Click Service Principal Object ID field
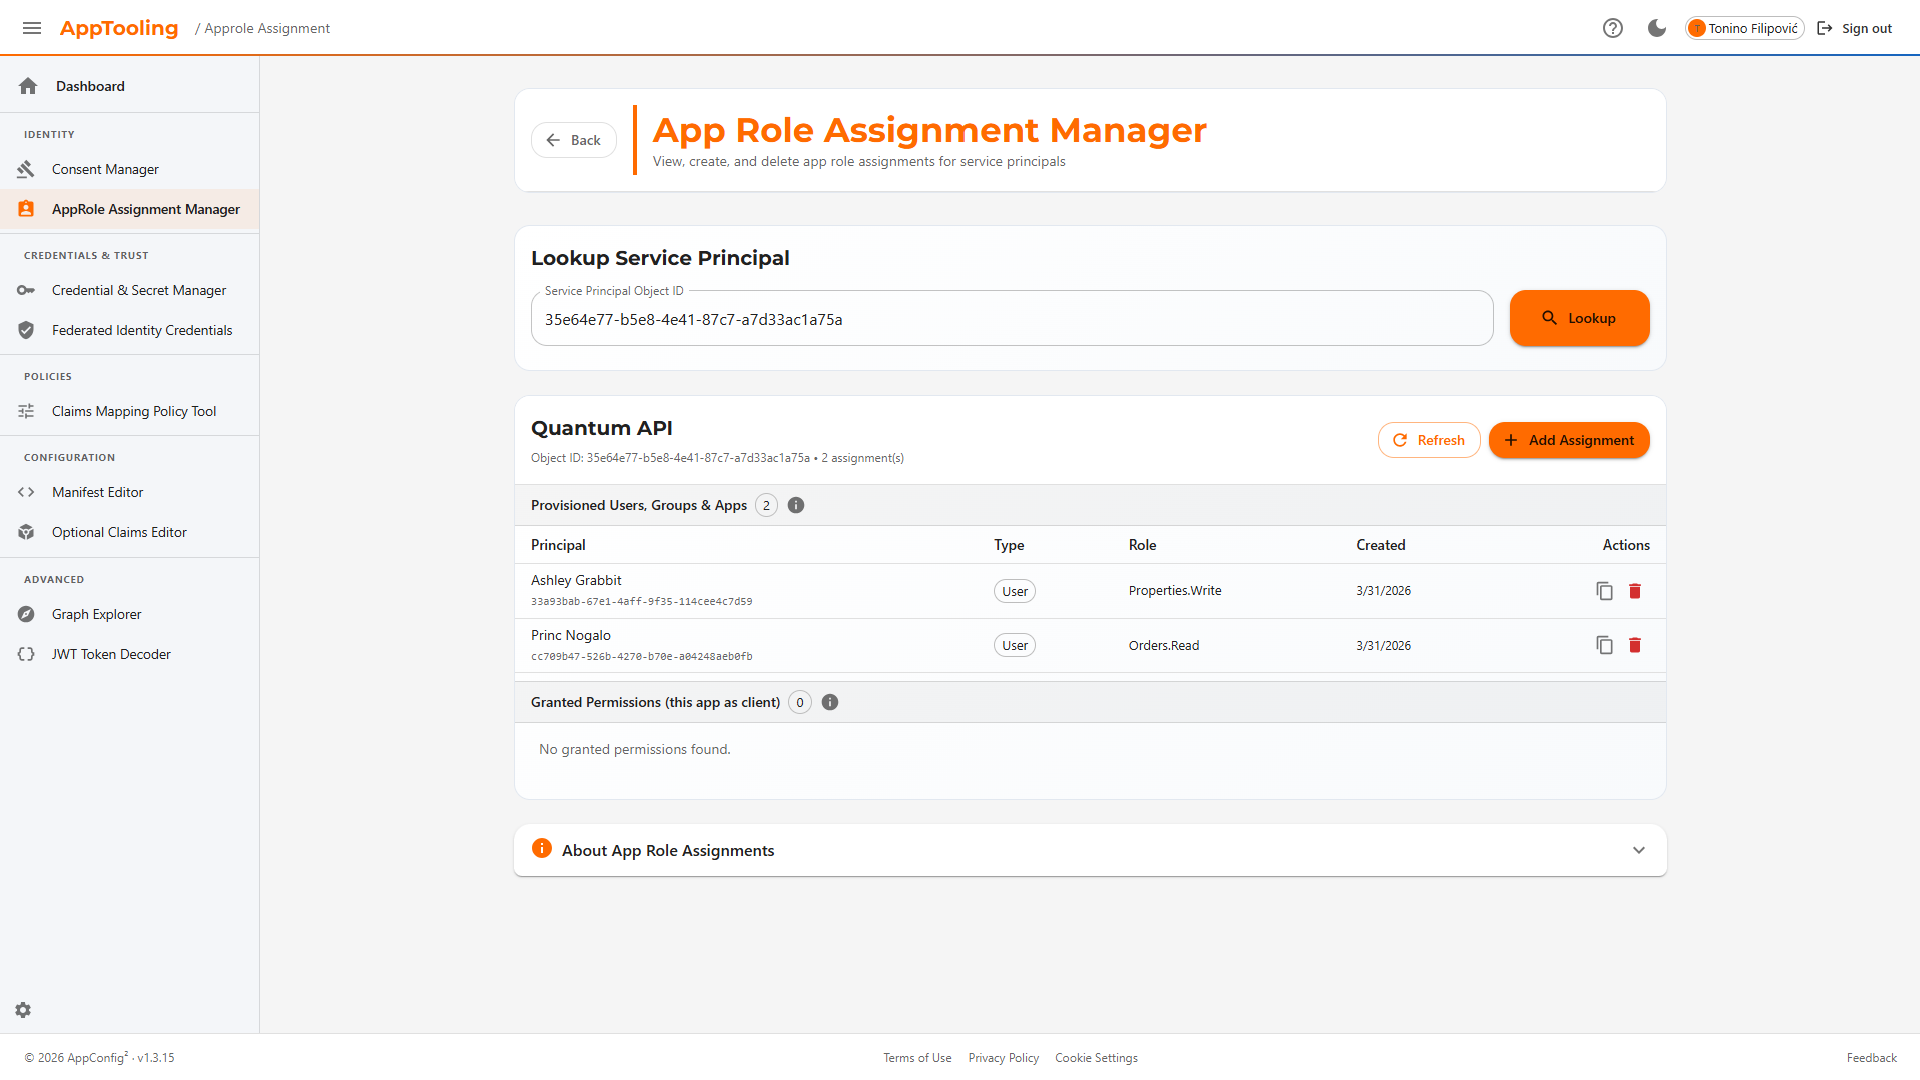The image size is (1920, 1080). tap(1011, 320)
